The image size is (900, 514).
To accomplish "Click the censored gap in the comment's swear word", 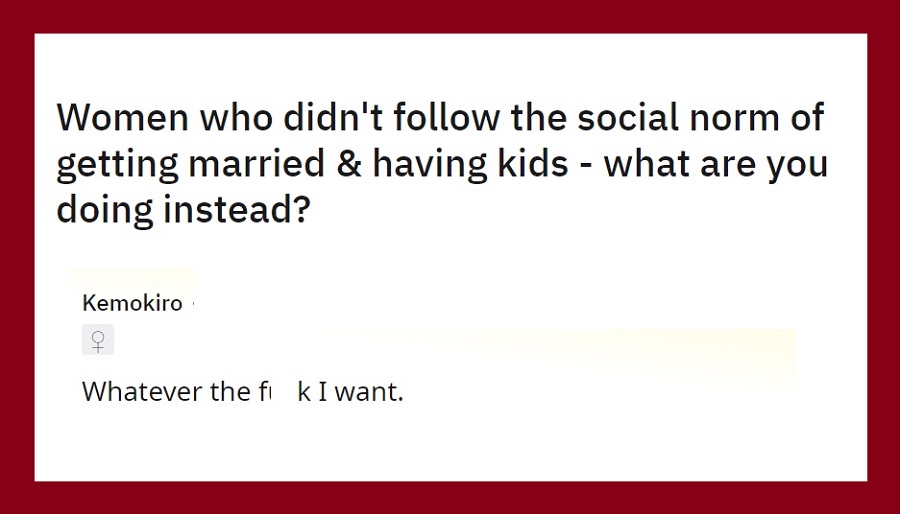I will pos(284,392).
